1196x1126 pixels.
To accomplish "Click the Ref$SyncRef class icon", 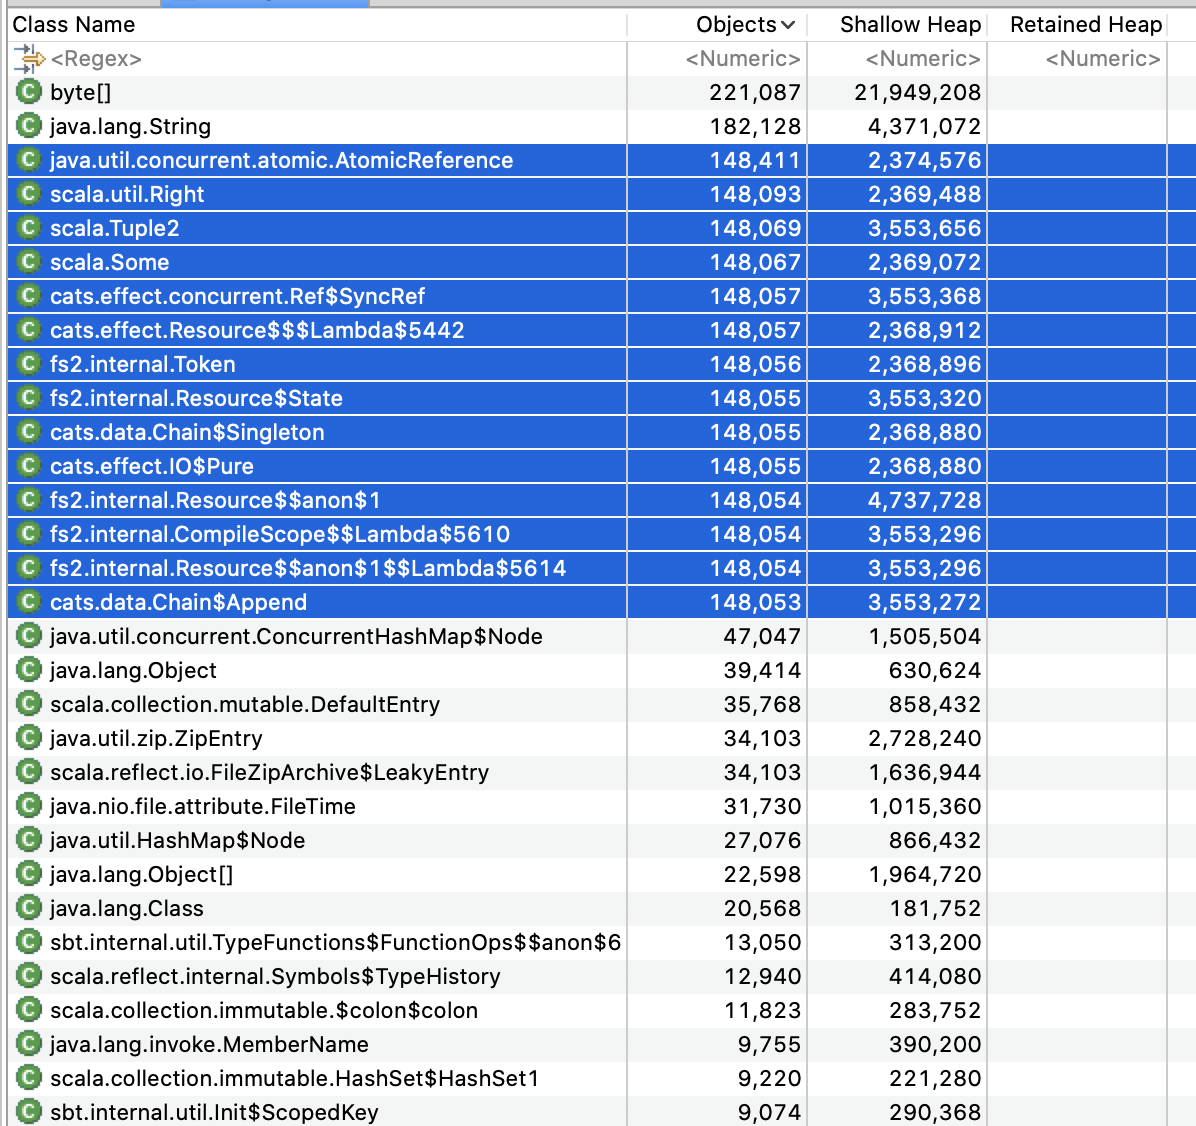I will coord(29,296).
